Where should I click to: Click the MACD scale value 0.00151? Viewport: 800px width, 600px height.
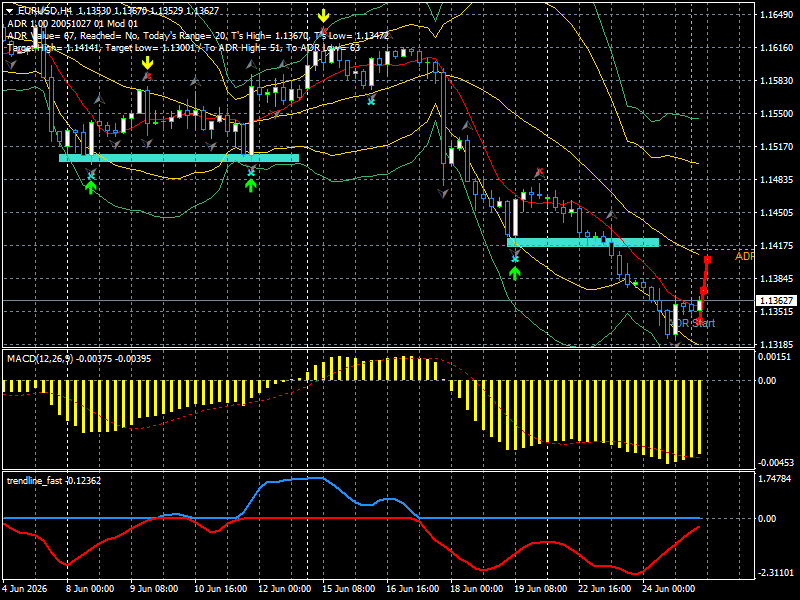(774, 357)
